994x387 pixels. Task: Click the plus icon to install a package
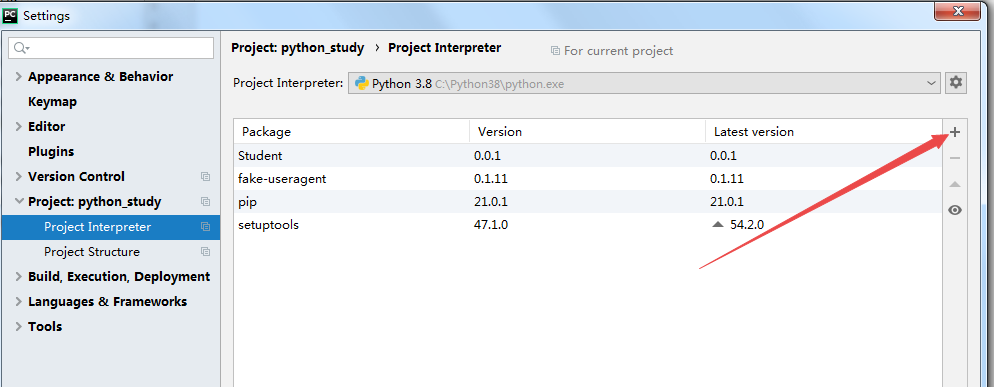pyautogui.click(x=955, y=132)
